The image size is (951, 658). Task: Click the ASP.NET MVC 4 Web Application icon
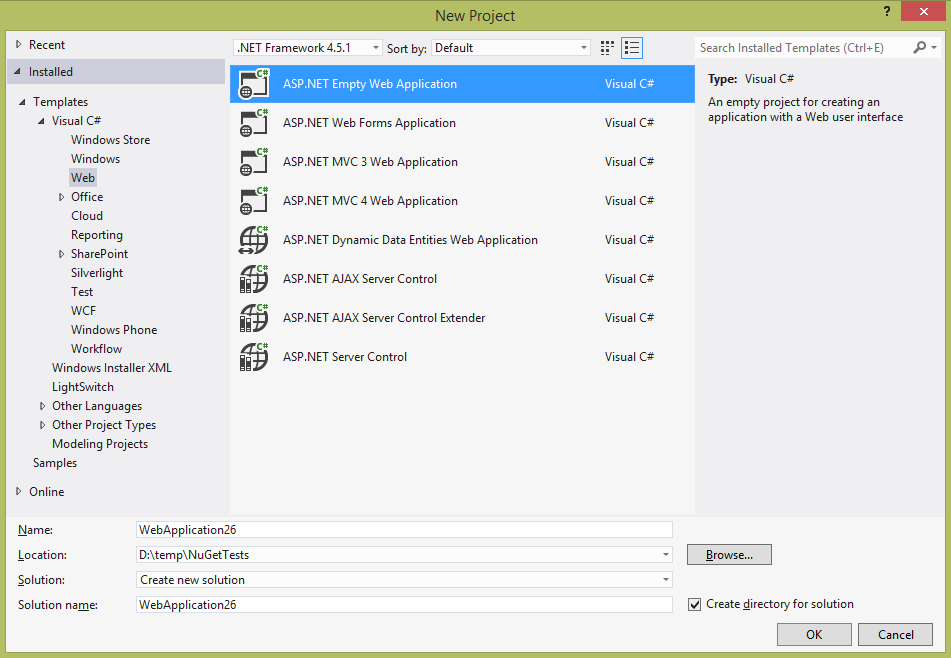[x=254, y=201]
